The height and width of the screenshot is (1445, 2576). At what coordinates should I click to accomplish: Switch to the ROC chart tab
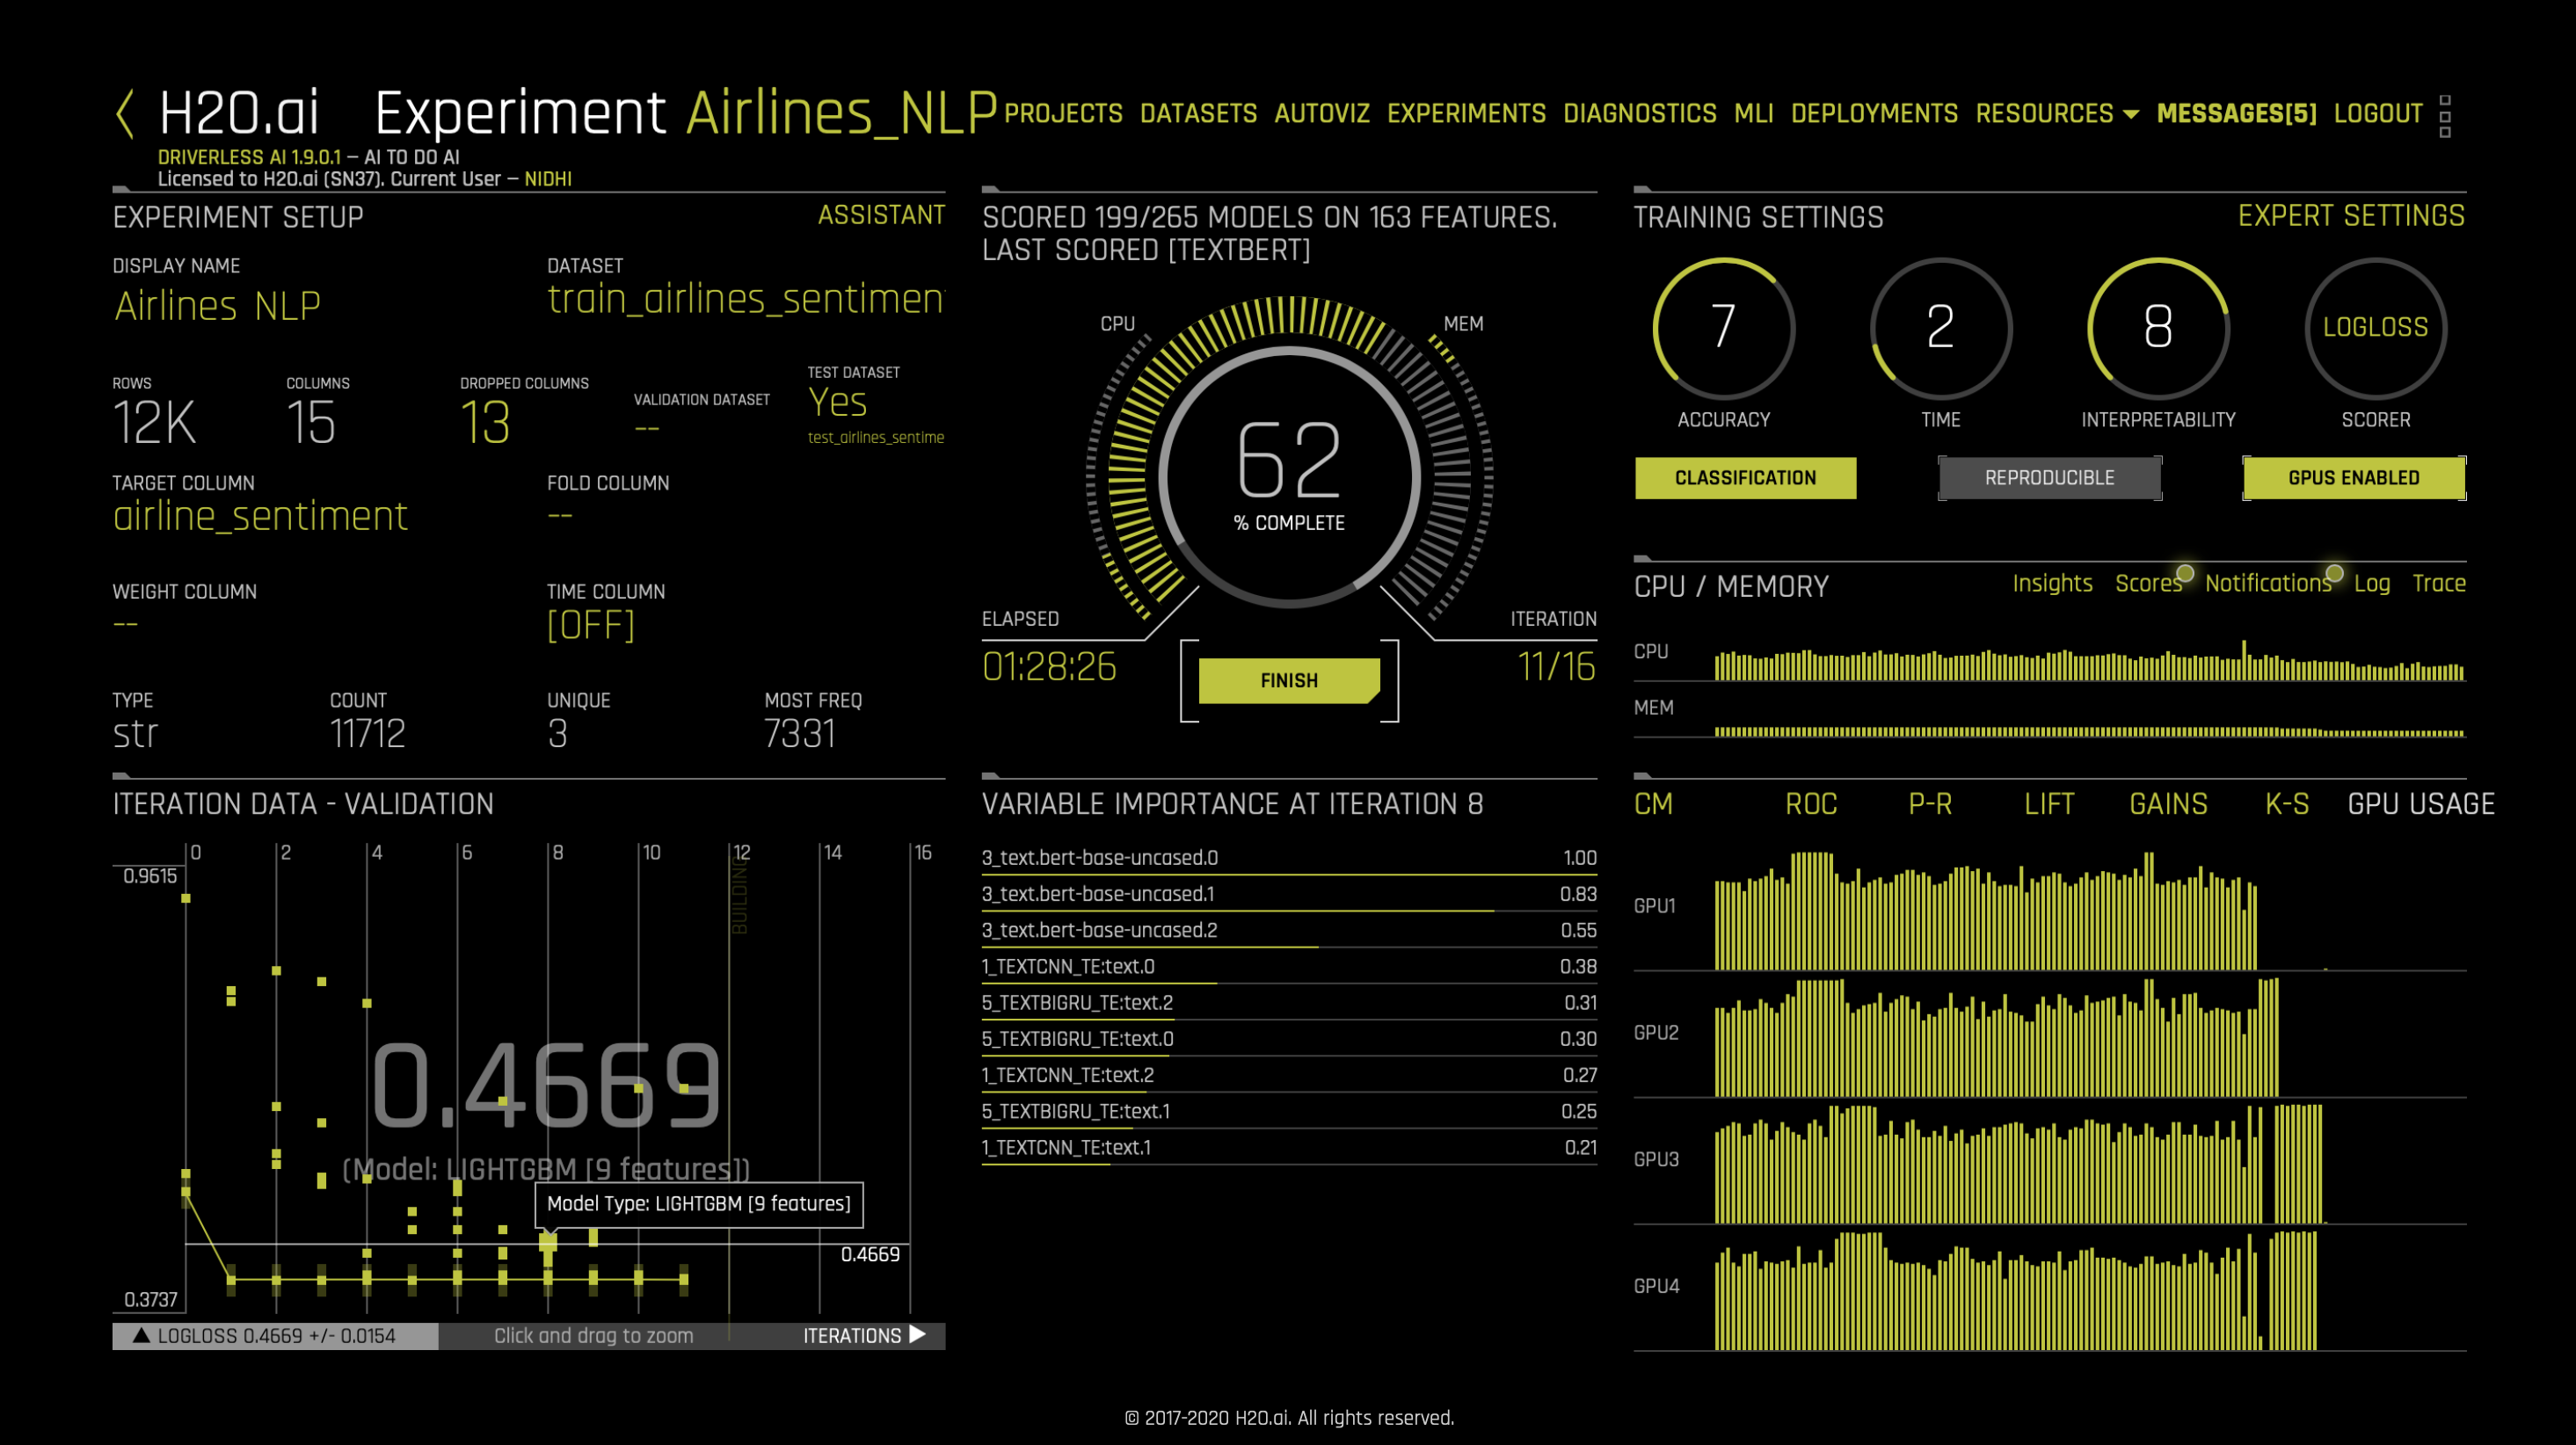click(1810, 804)
